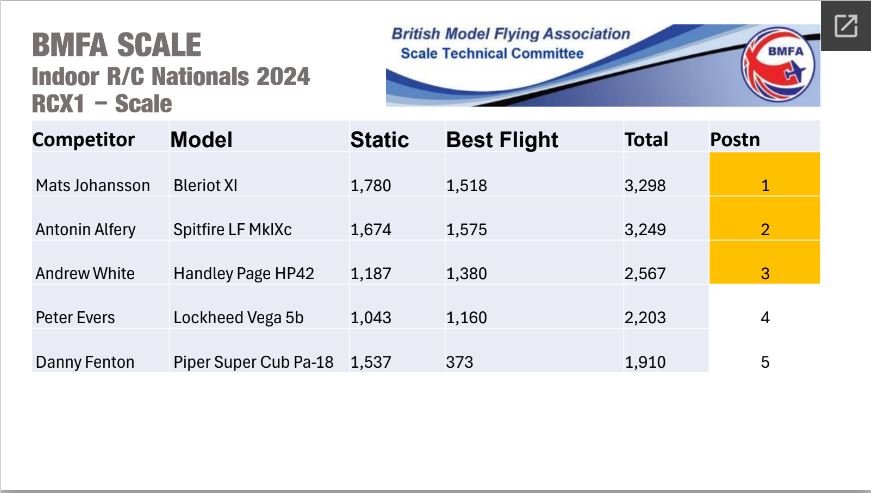This screenshot has height=493, width=871.
Task: Click the Best Flight column header
Action: pyautogui.click(x=502, y=140)
